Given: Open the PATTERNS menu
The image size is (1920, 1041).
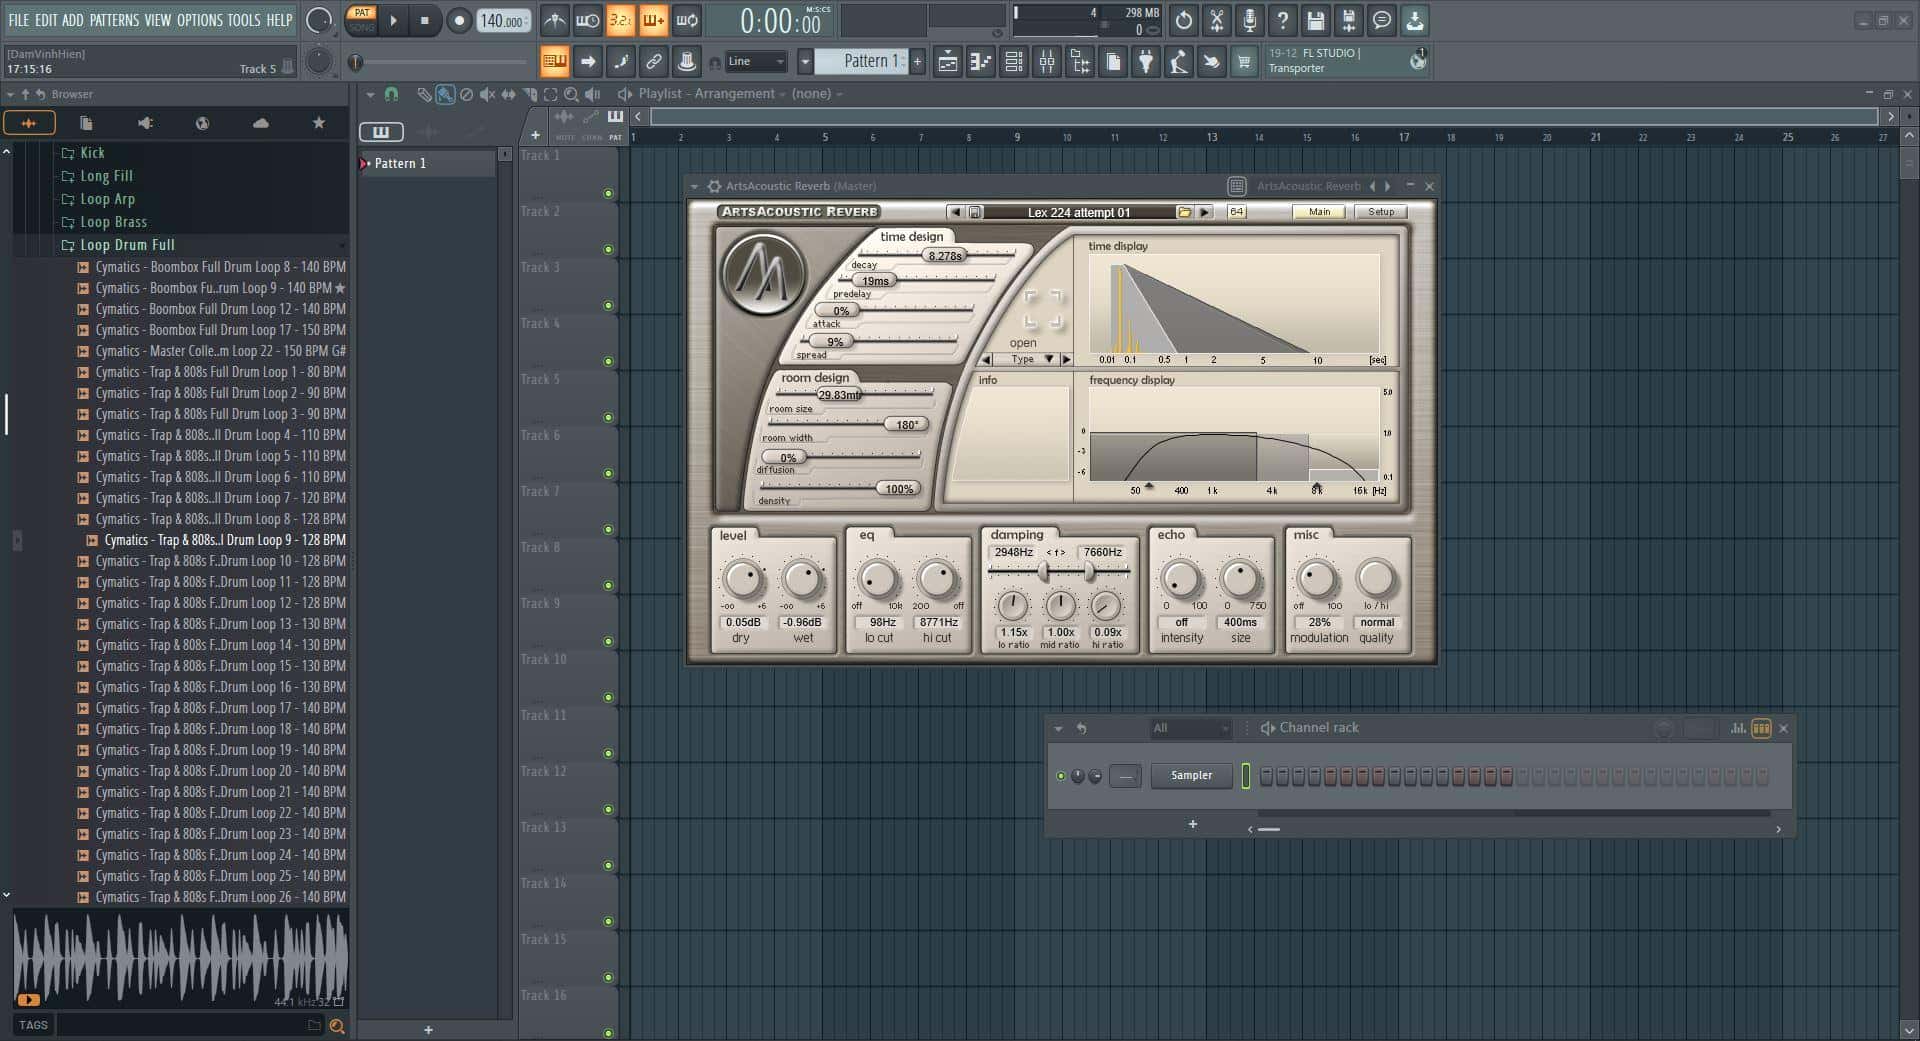Looking at the screenshot, I should [x=114, y=20].
